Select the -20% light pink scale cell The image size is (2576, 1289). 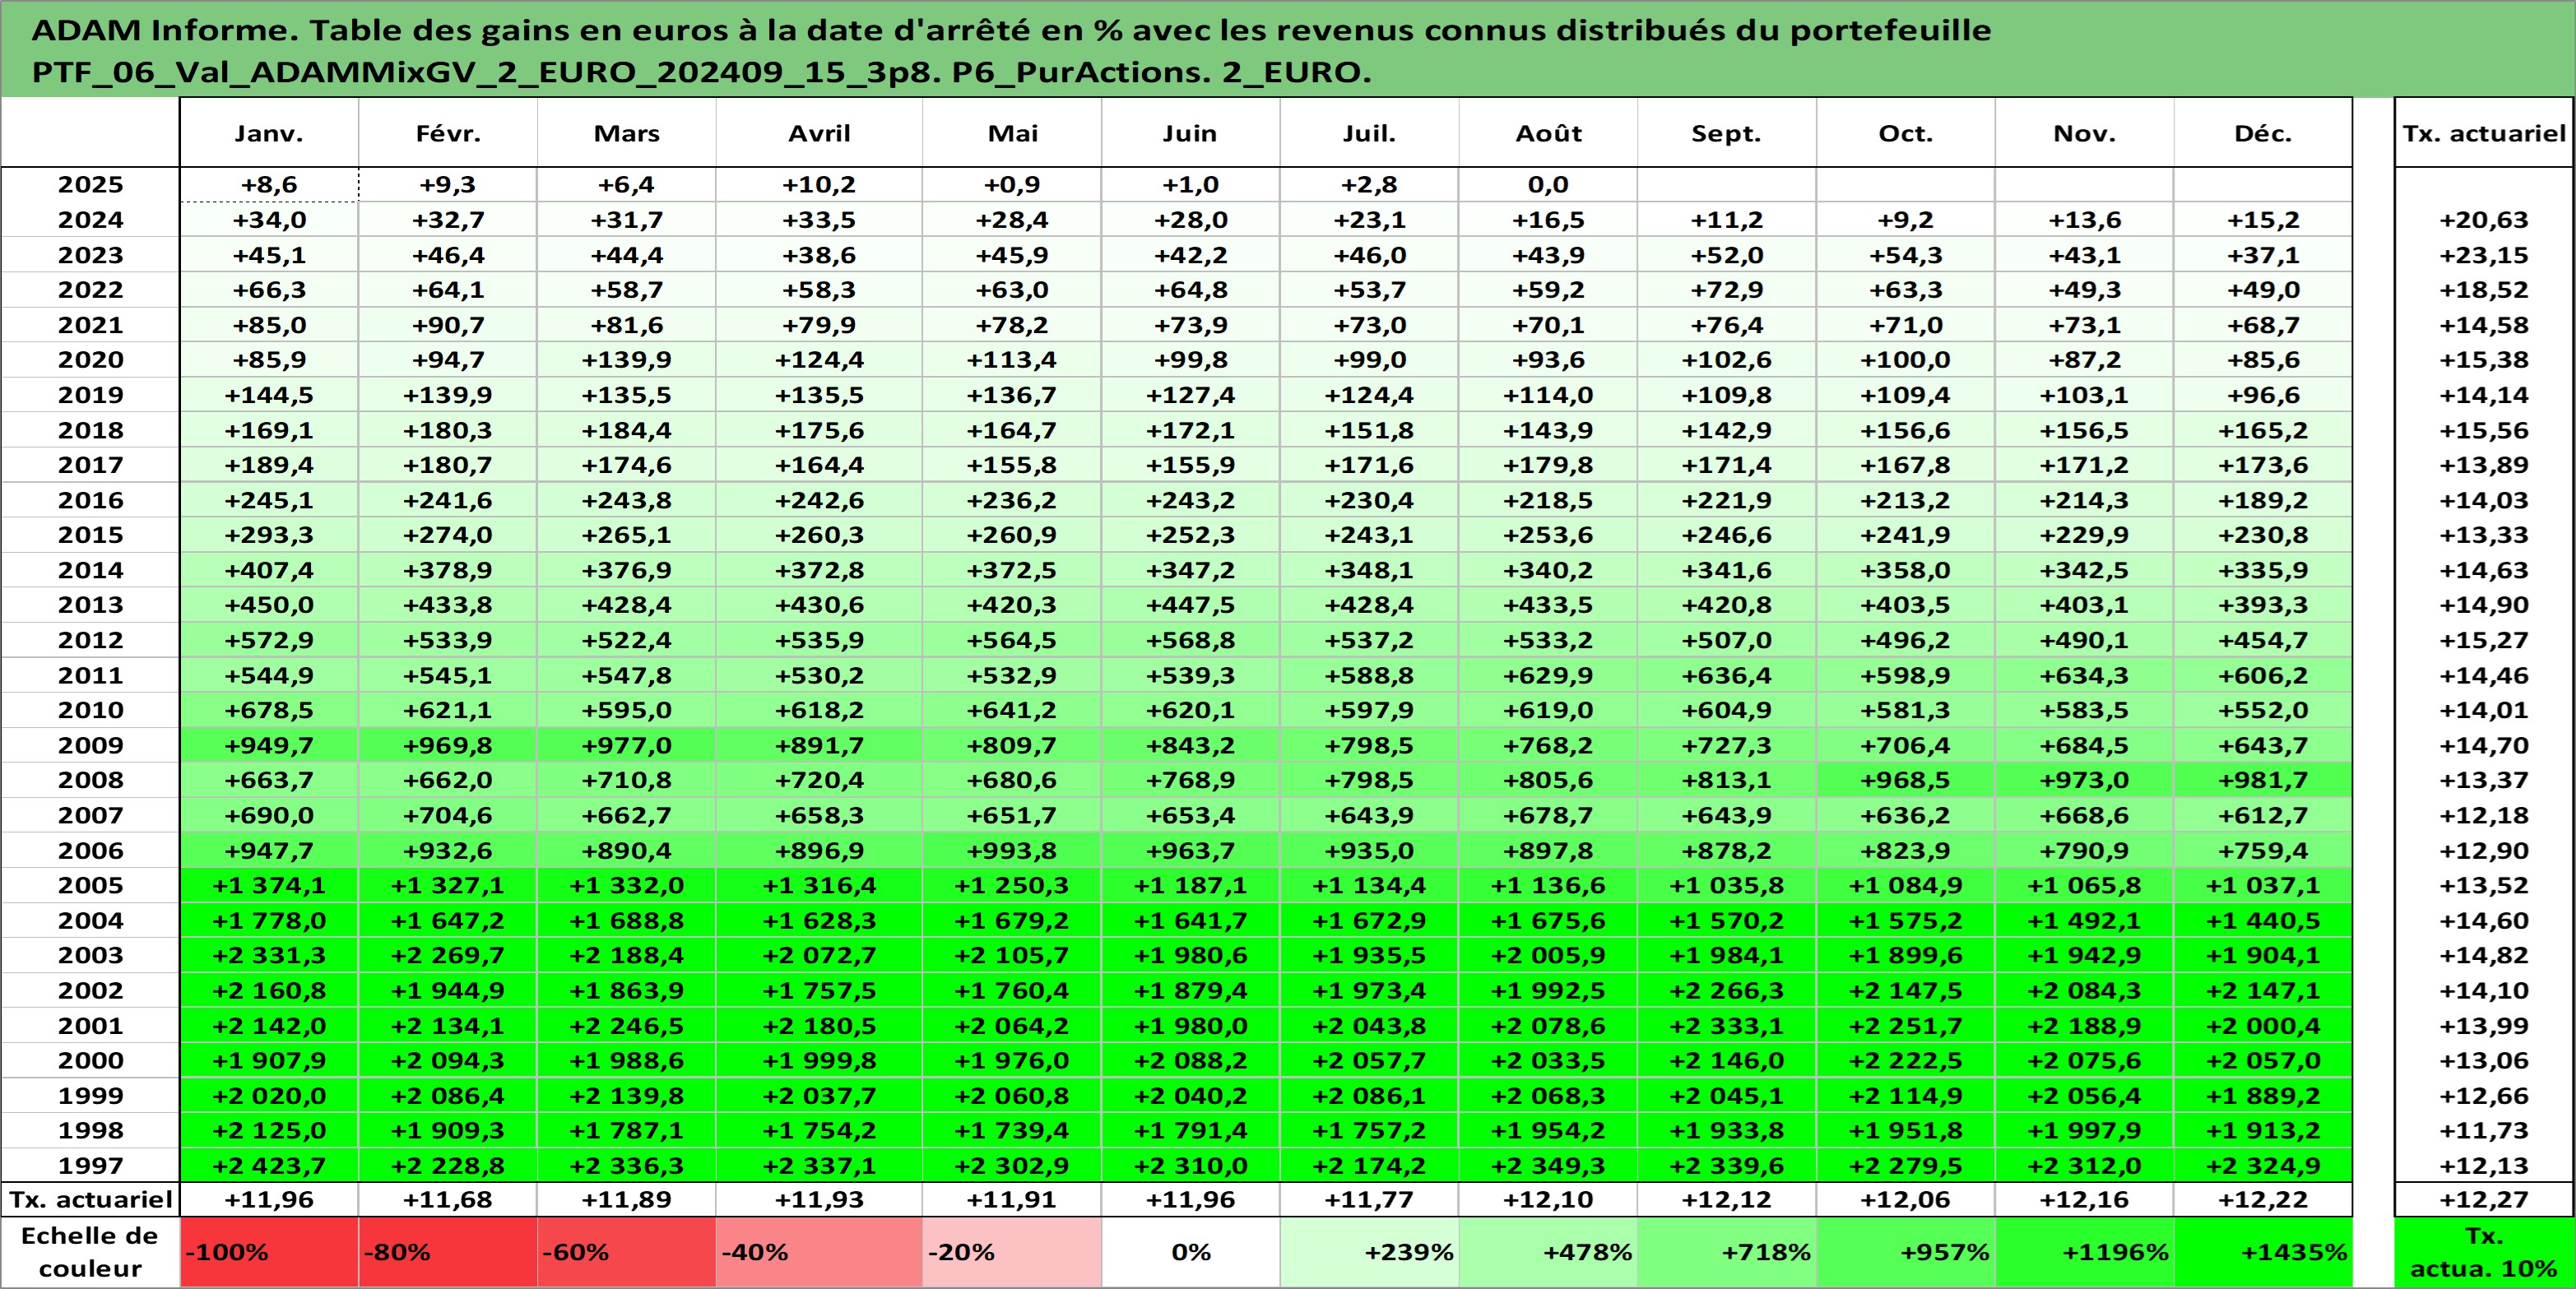click(x=1012, y=1251)
